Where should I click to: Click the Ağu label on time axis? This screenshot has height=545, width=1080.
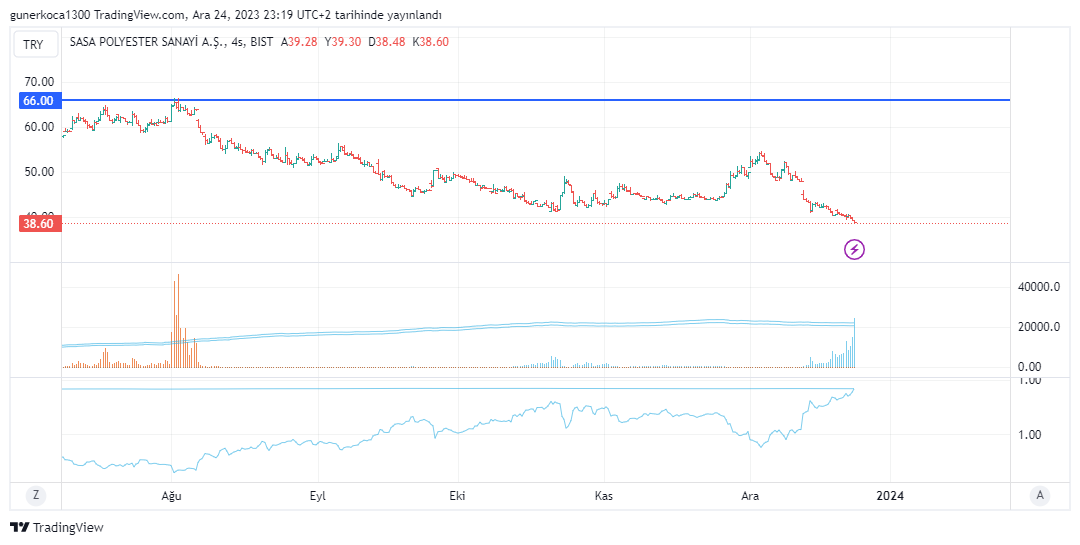coord(172,495)
